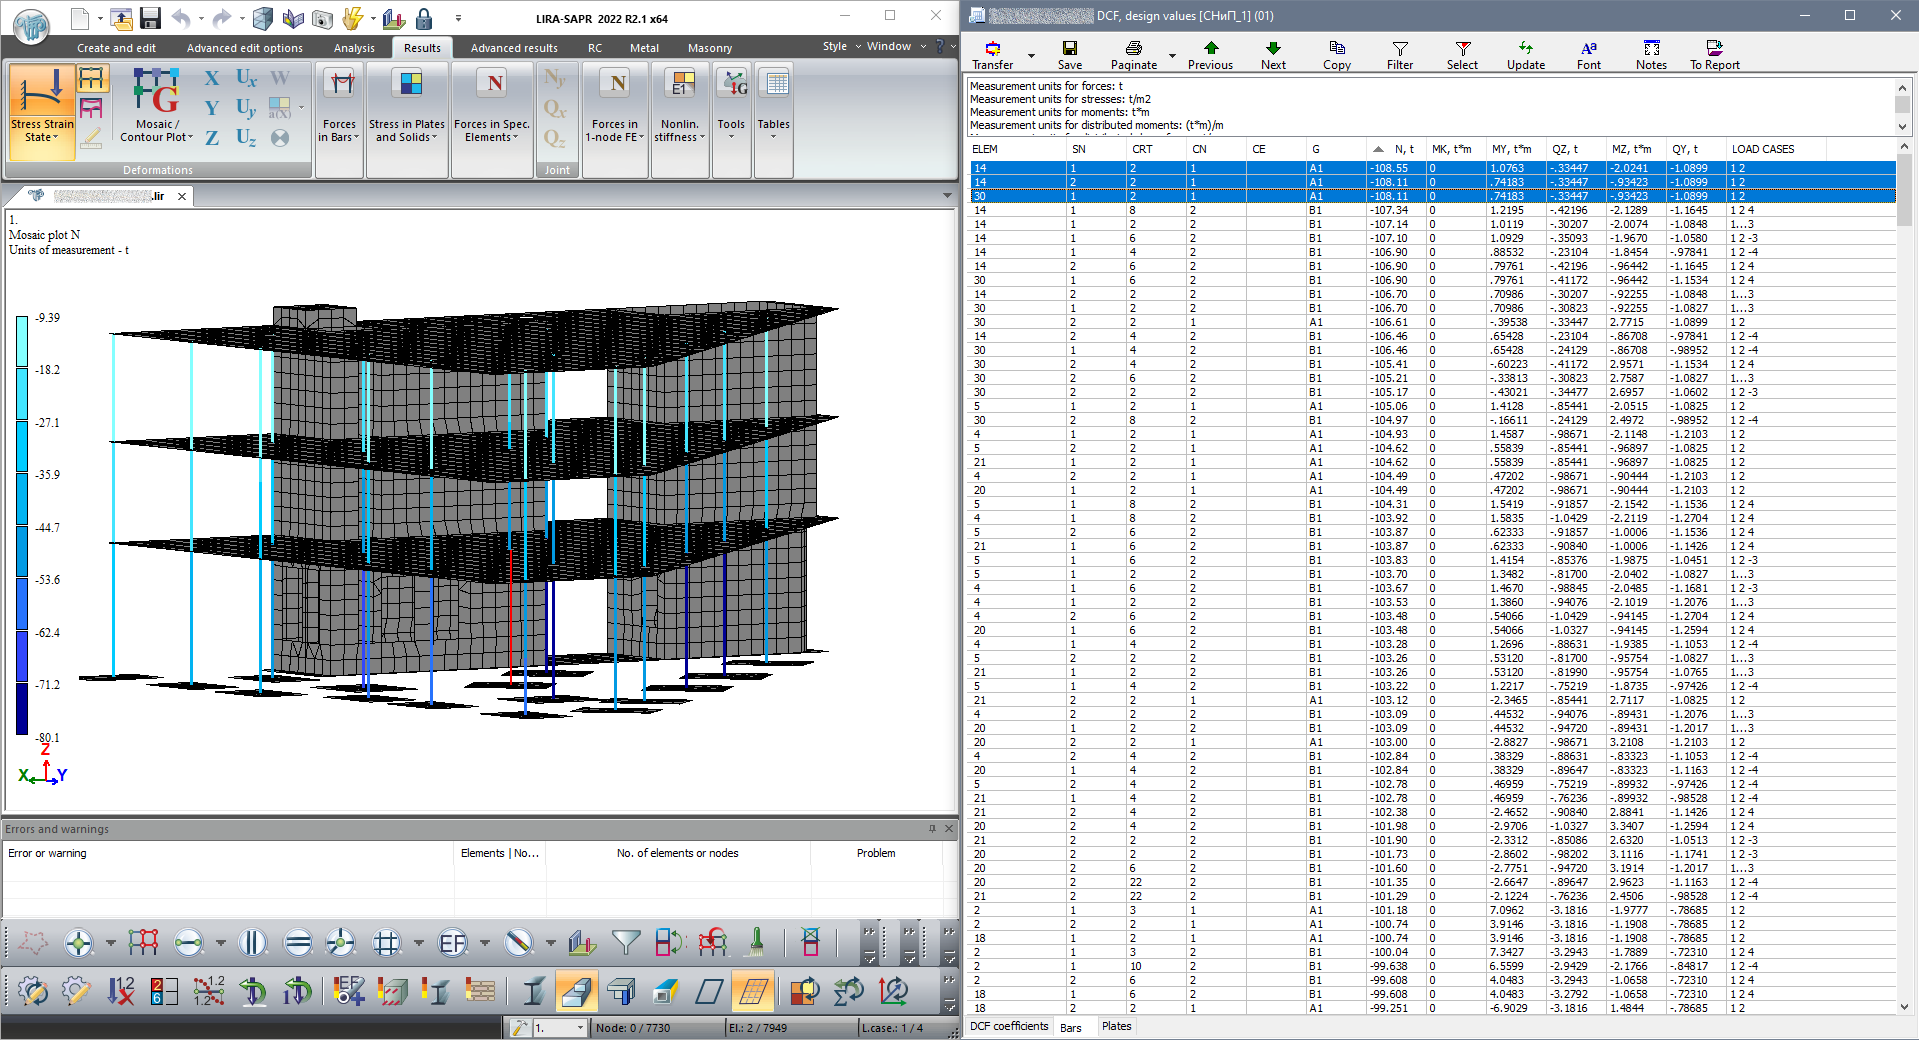Open the Forces in Bars menu
This screenshot has width=1919, height=1040.
(x=339, y=131)
